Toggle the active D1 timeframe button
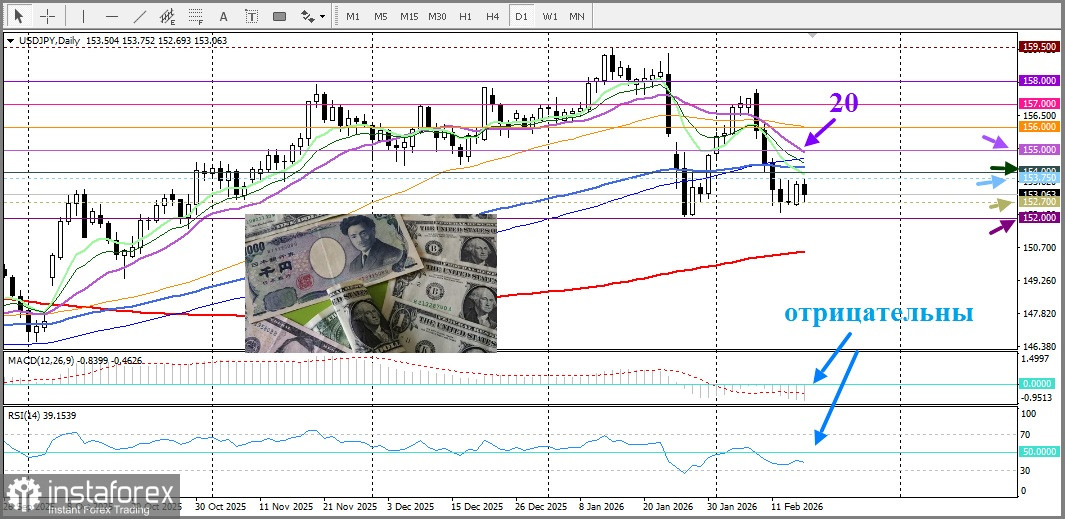This screenshot has height=519, width=1065. [x=522, y=16]
